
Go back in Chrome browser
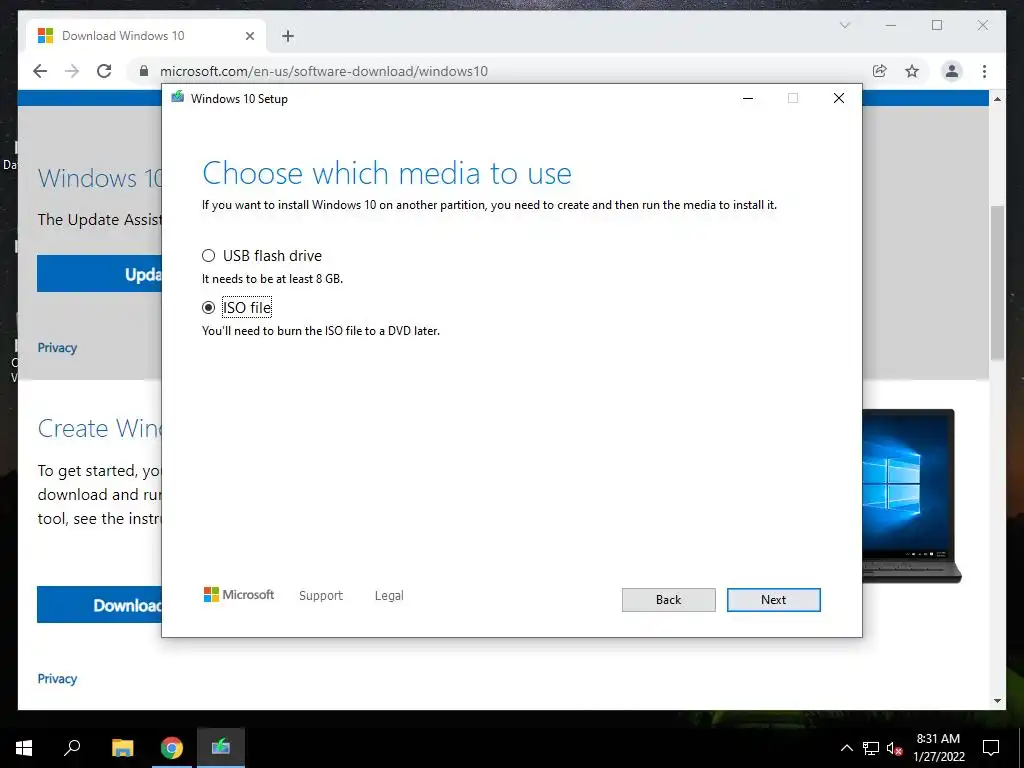pos(40,71)
